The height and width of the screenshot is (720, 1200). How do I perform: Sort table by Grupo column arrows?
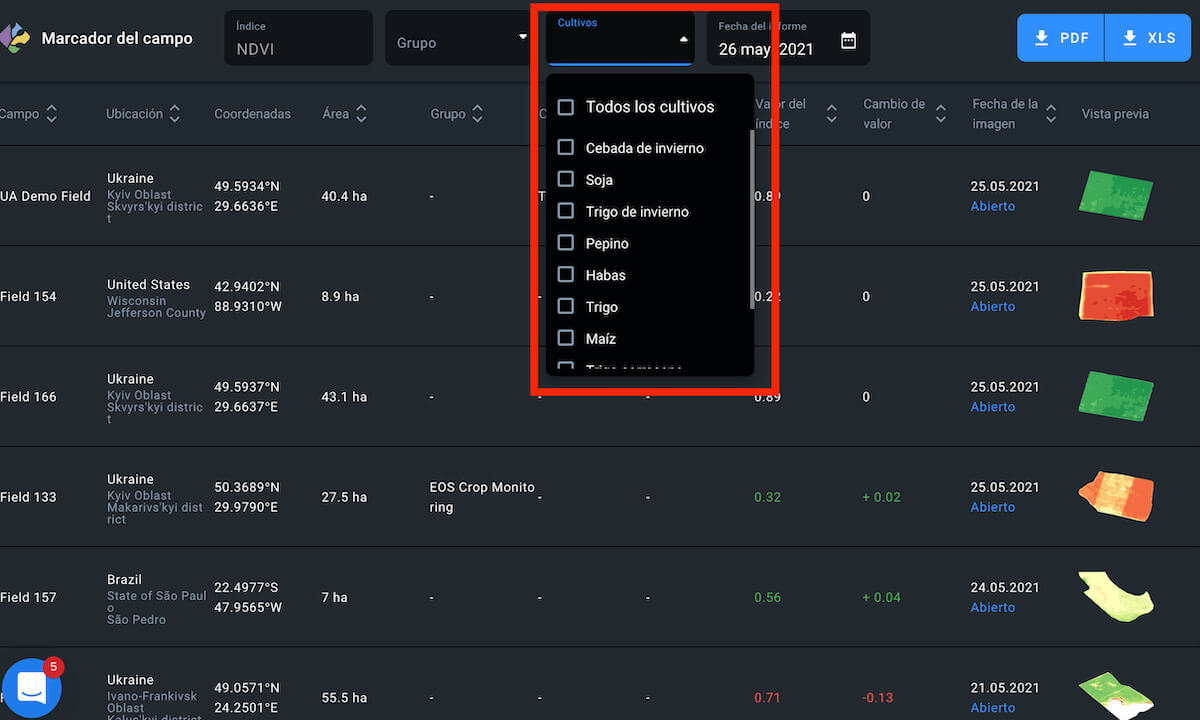(x=477, y=114)
